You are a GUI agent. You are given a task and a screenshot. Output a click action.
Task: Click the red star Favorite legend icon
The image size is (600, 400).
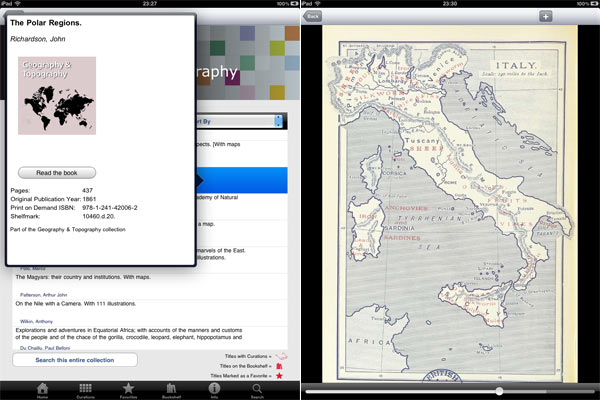pos(279,376)
